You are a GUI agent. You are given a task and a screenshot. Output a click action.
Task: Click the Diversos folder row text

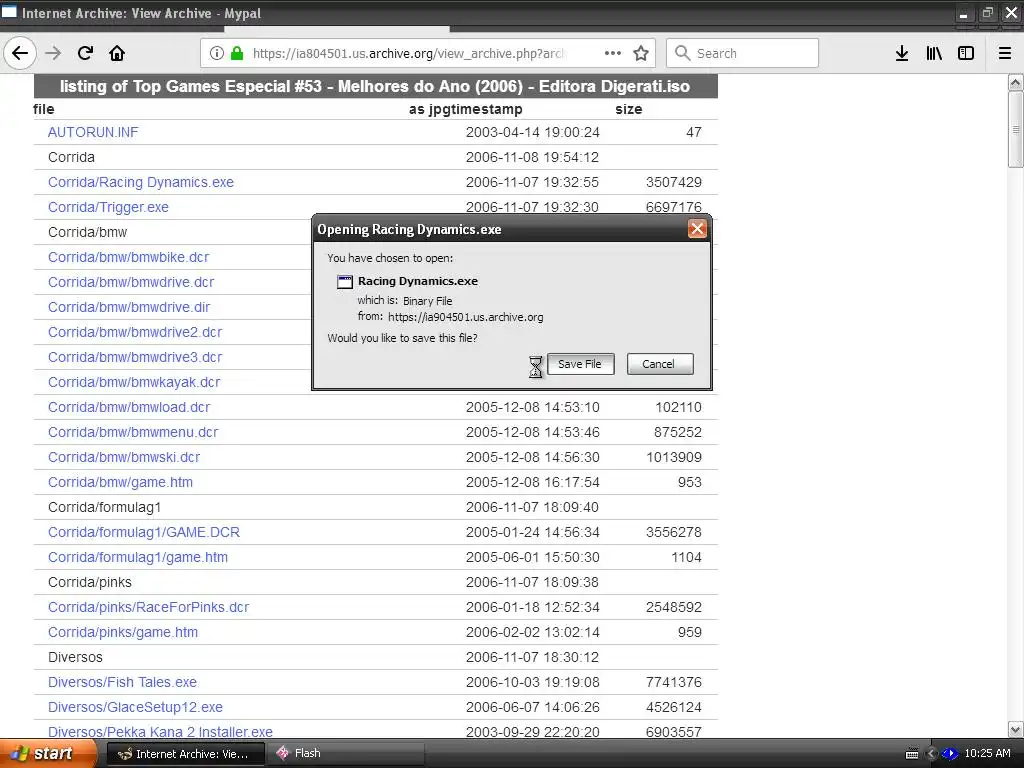pos(75,657)
